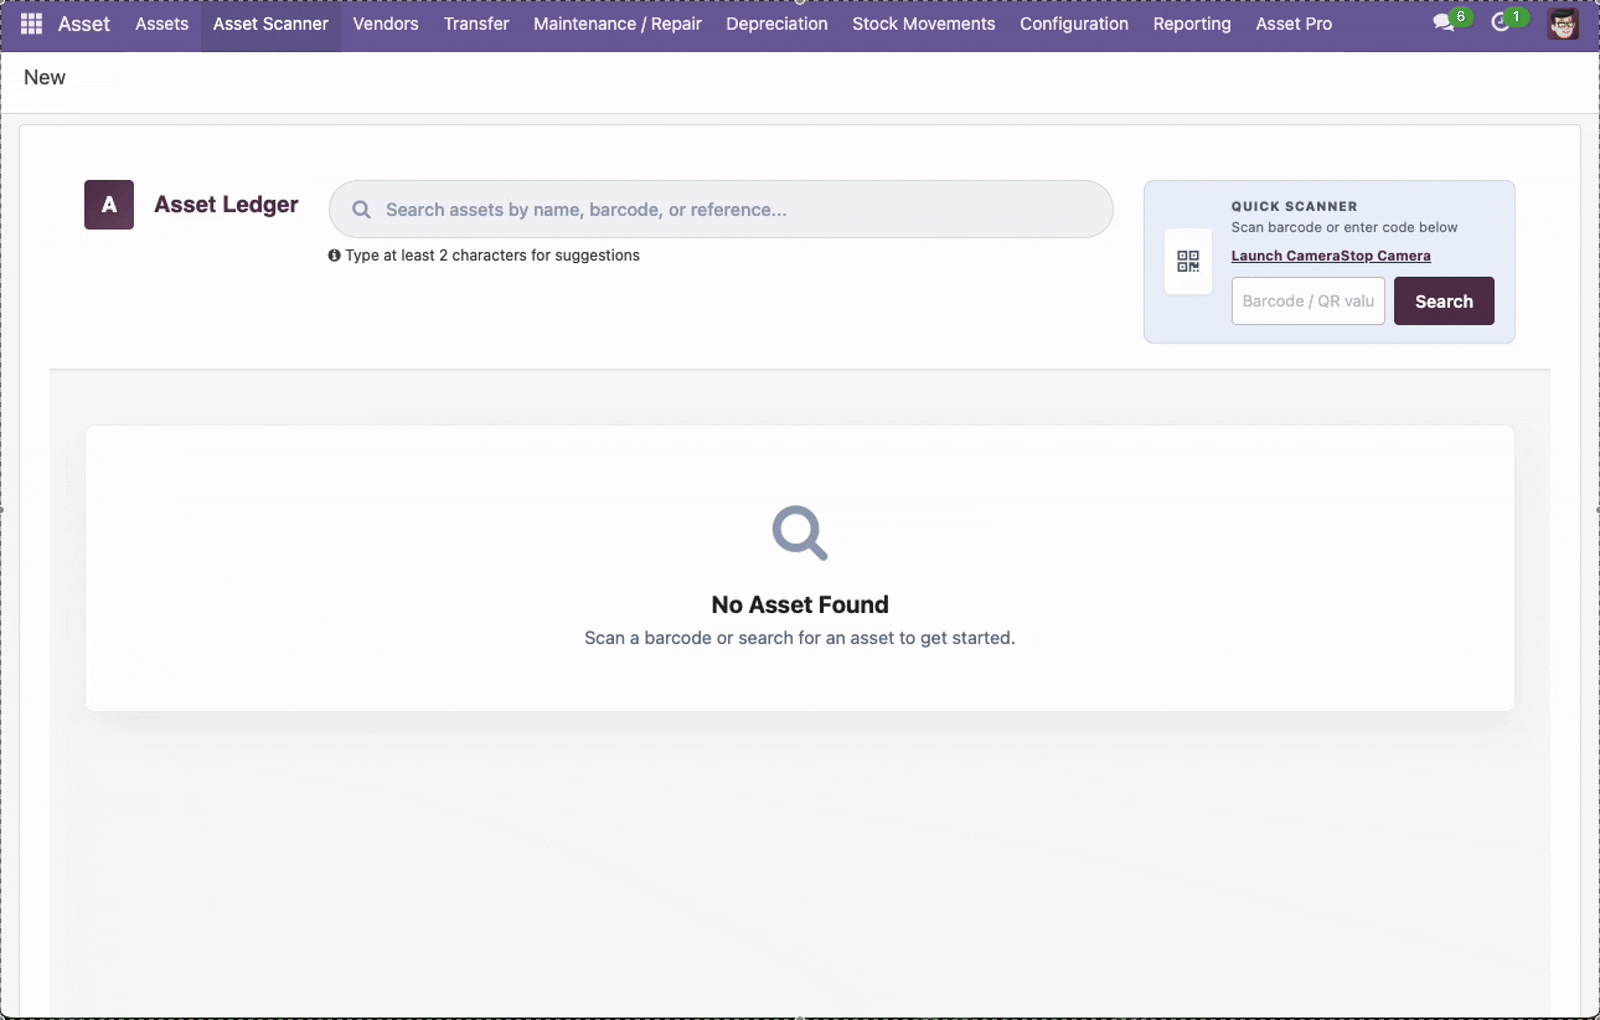Viewport: 1600px width, 1020px height.
Task: Open the chat messages icon with badge 6
Action: pyautogui.click(x=1451, y=21)
